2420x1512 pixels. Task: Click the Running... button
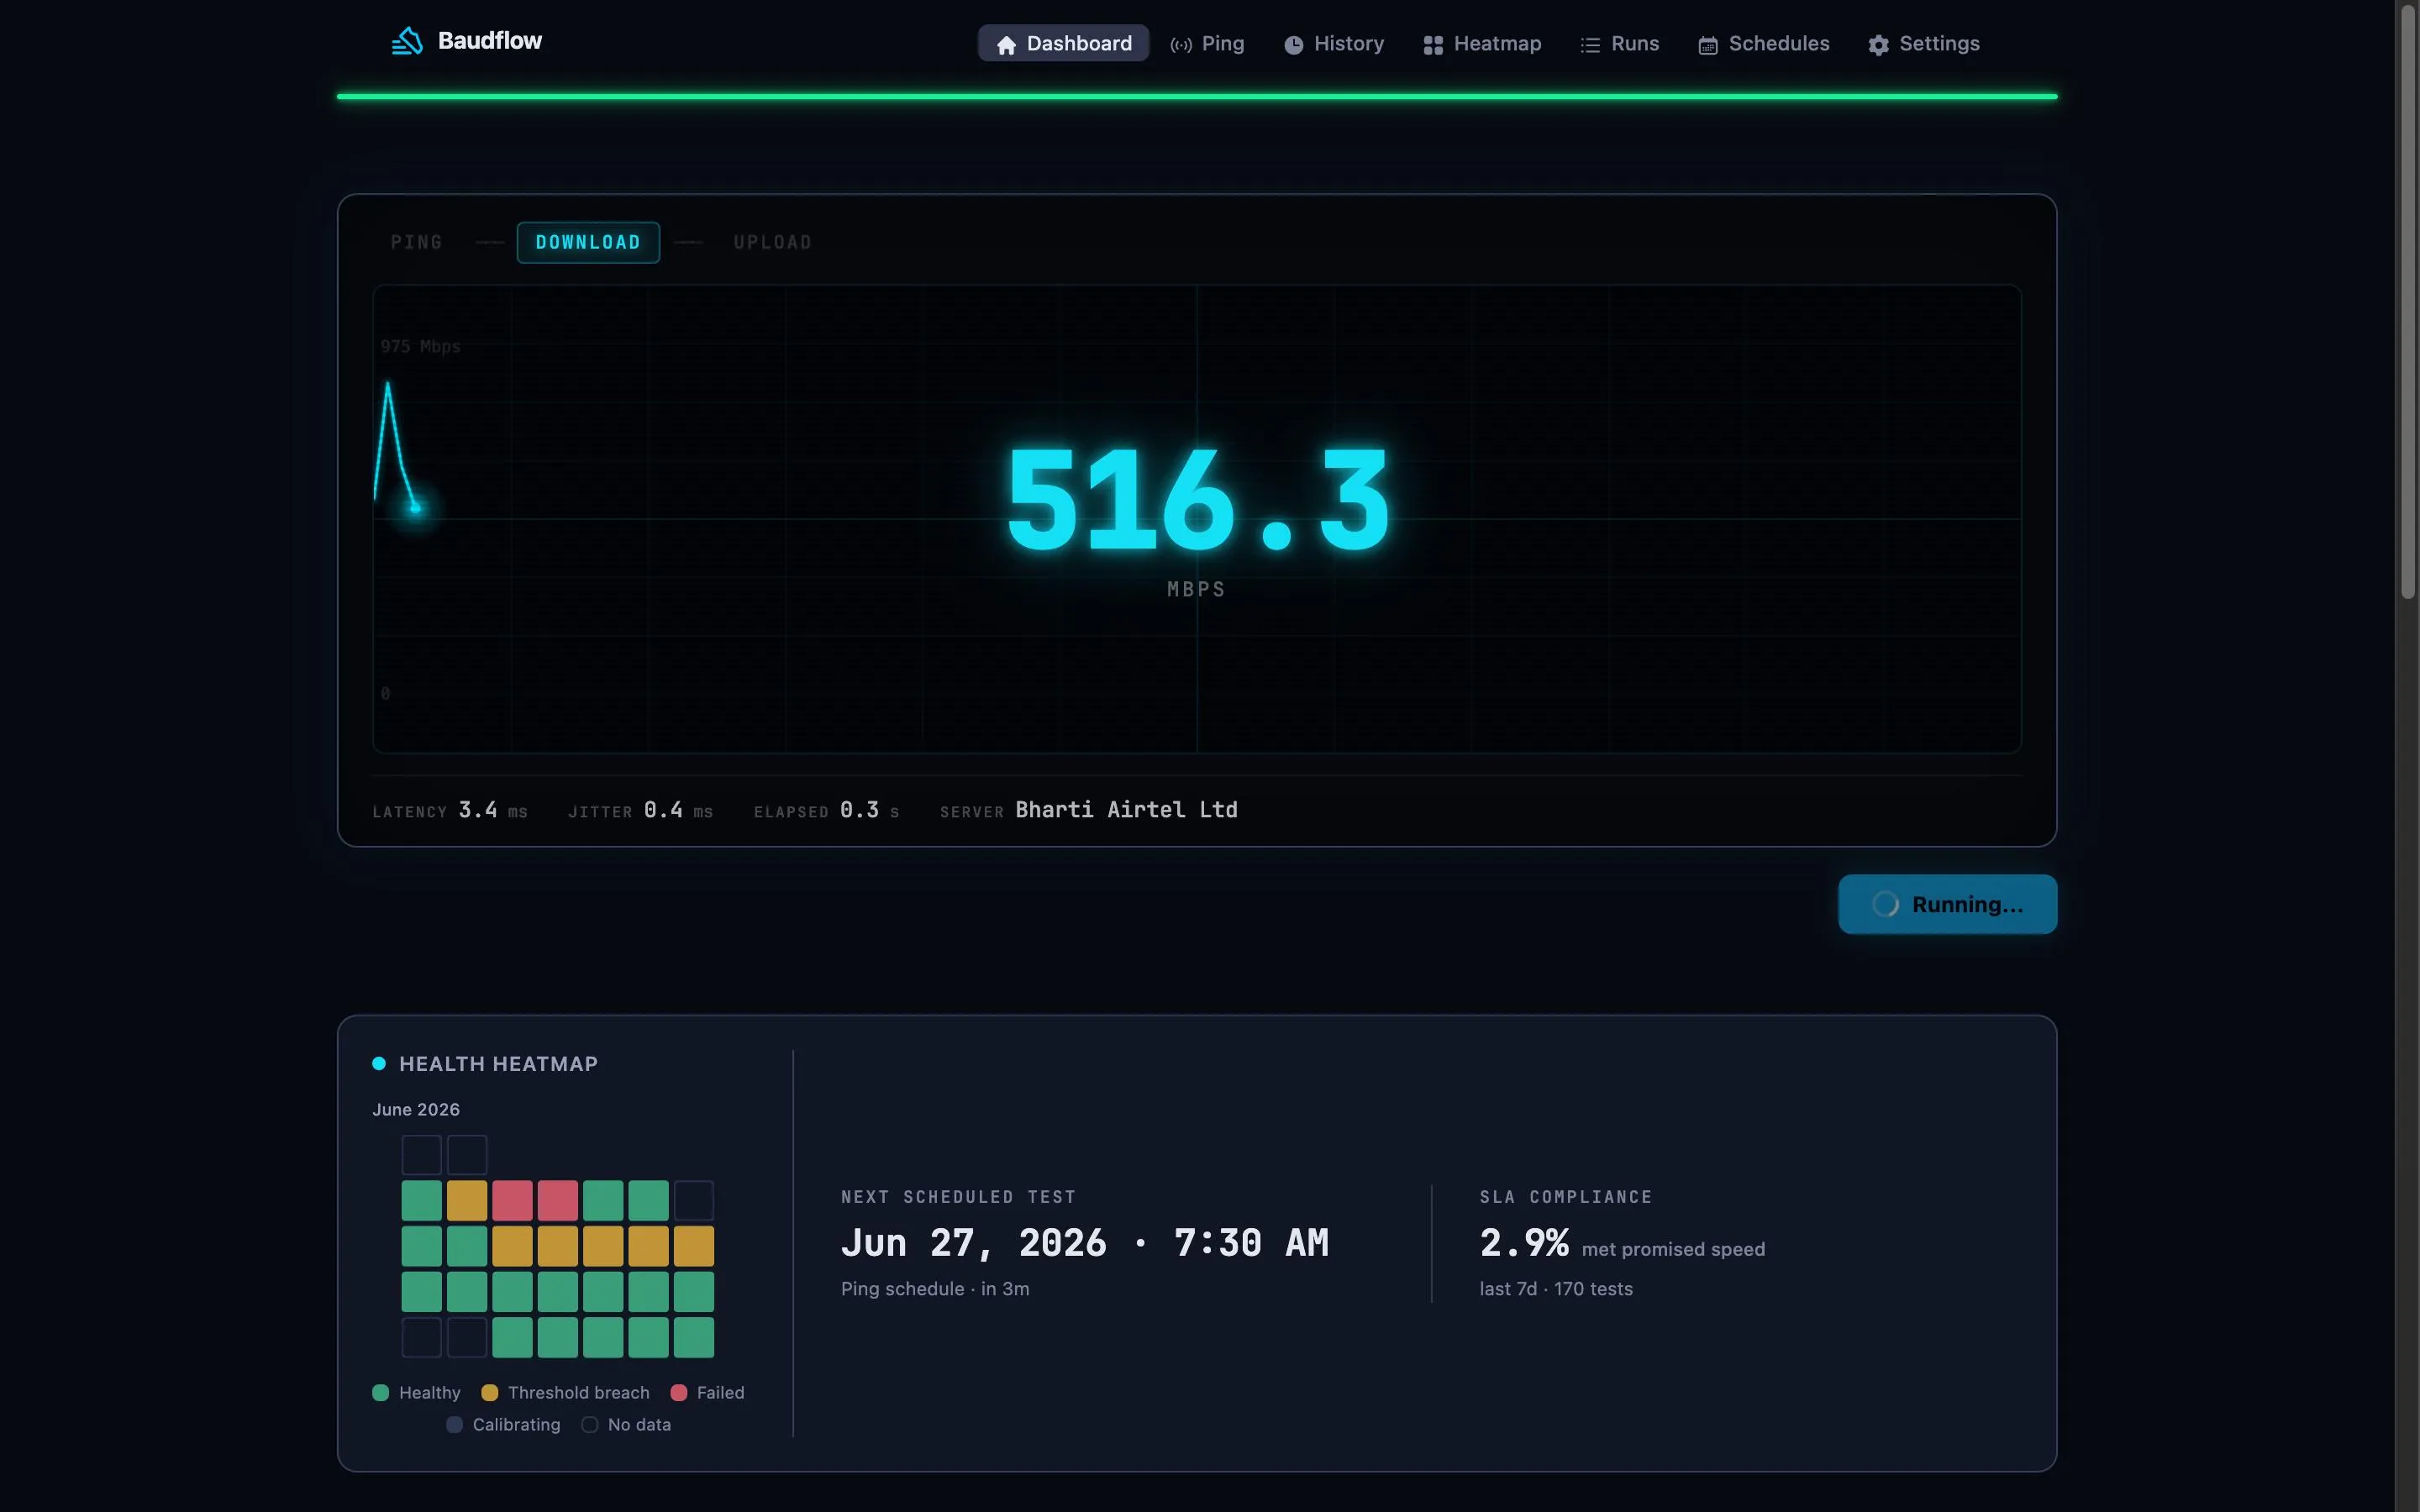tap(1947, 904)
